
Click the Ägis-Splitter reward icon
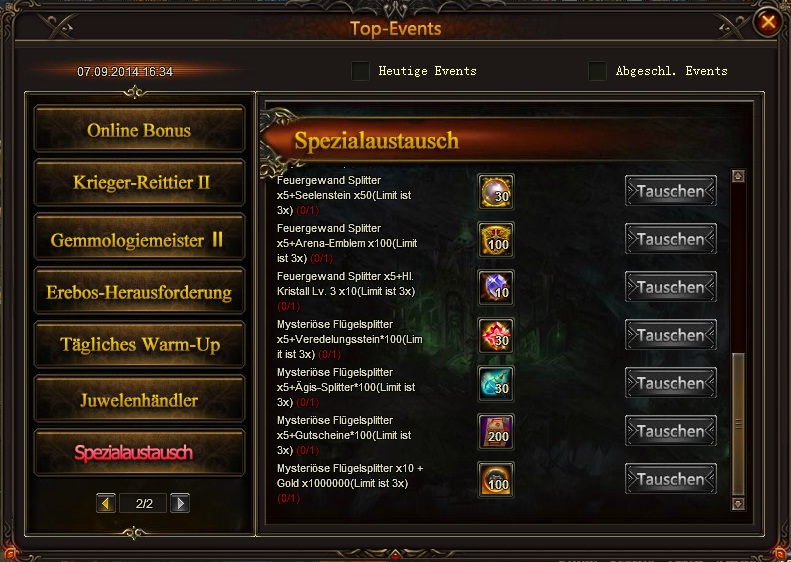496,383
